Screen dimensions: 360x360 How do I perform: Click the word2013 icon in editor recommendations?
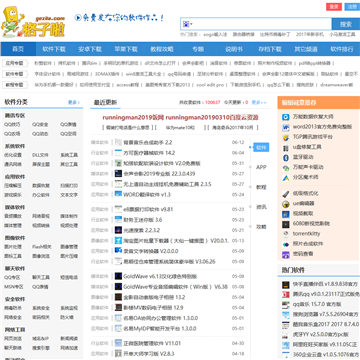tap(286, 127)
